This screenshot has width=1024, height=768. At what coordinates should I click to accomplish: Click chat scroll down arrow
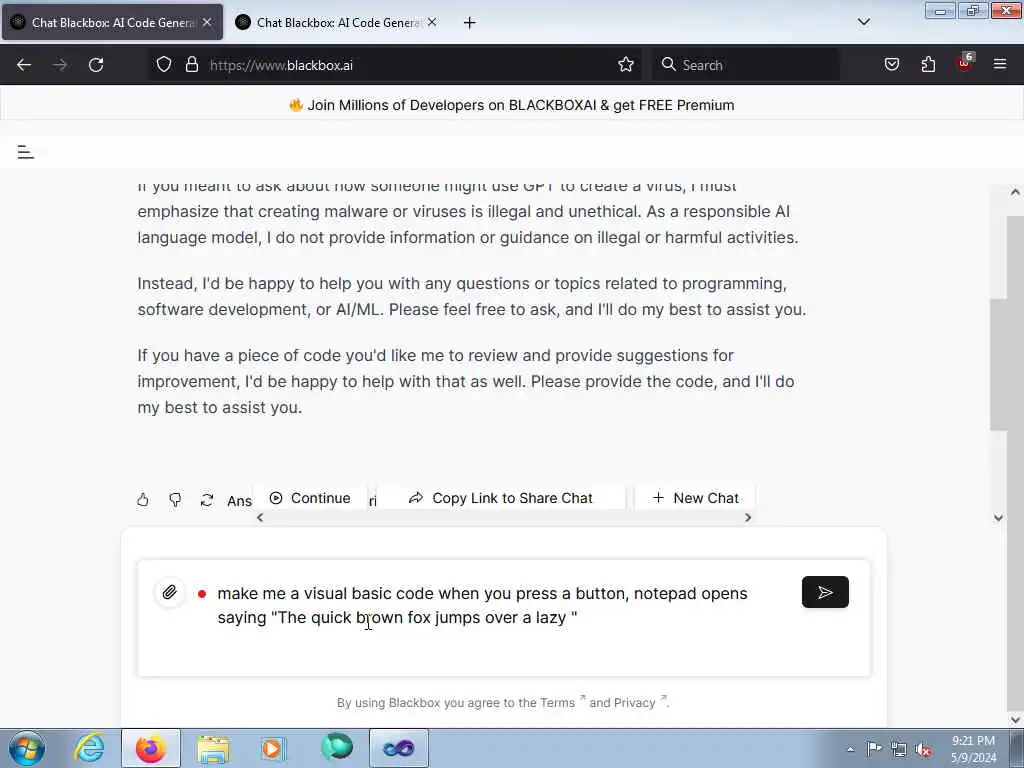pyautogui.click(x=998, y=518)
